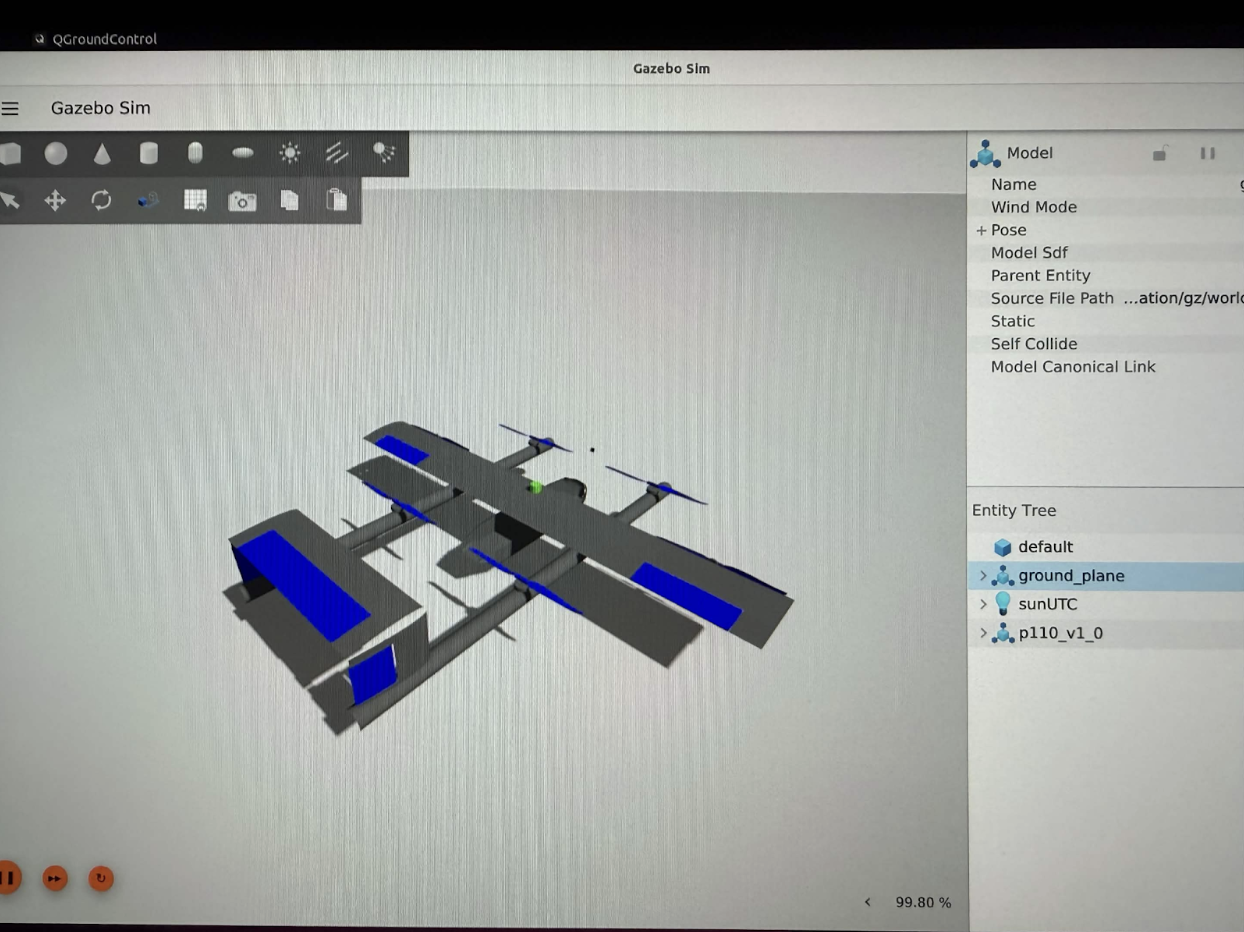Open the Gazebo Sim hamburger menu

point(10,108)
